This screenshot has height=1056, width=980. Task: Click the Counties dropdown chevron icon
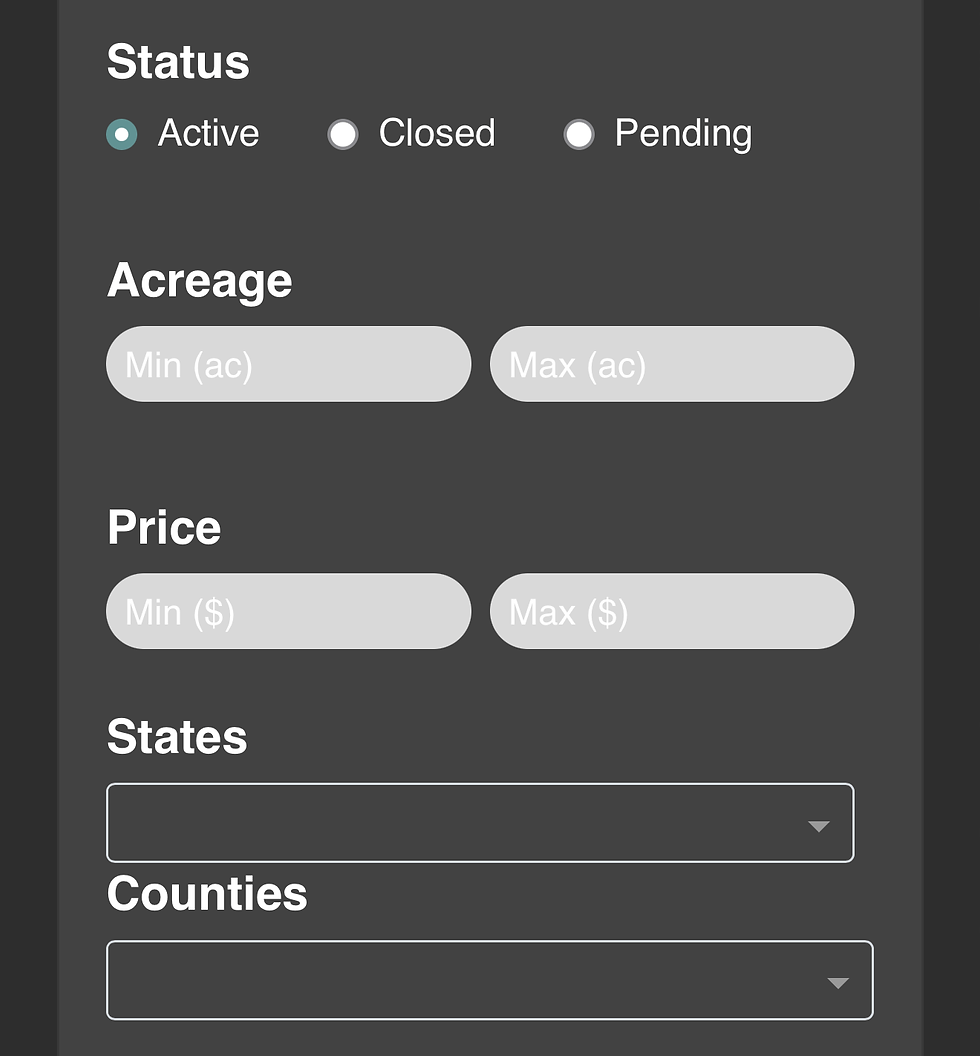838,983
